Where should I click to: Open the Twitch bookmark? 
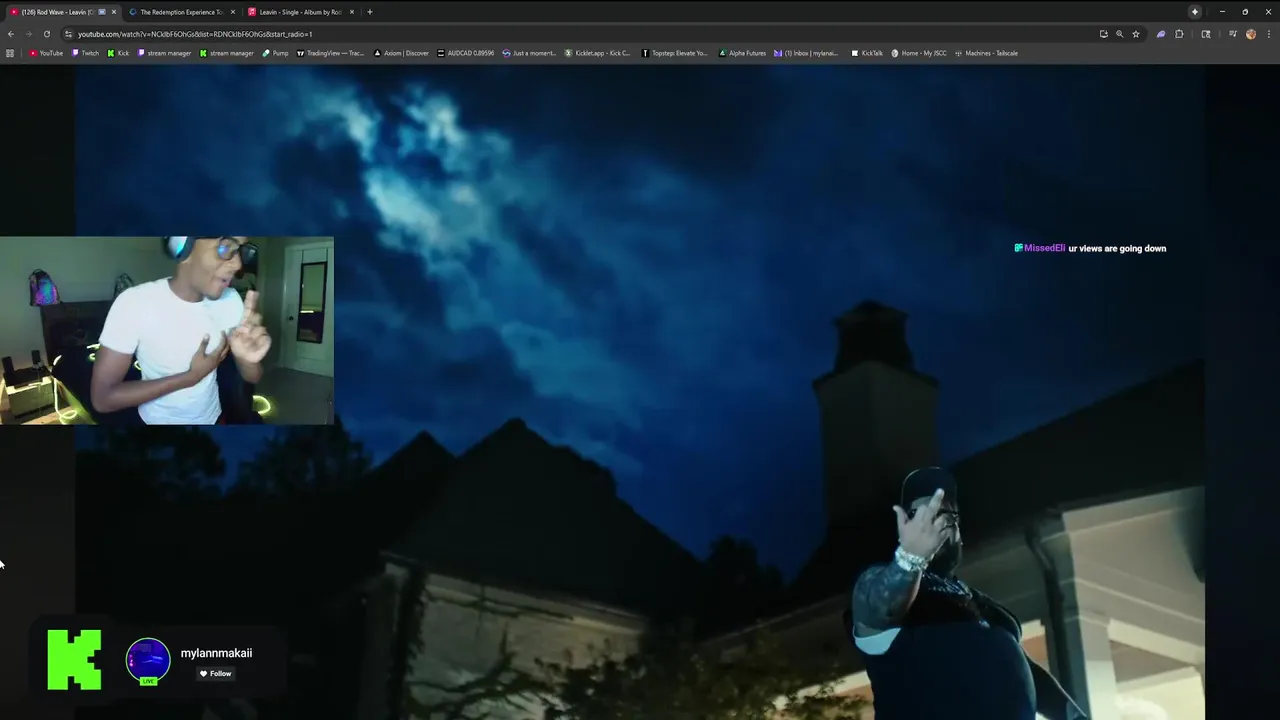coord(86,53)
